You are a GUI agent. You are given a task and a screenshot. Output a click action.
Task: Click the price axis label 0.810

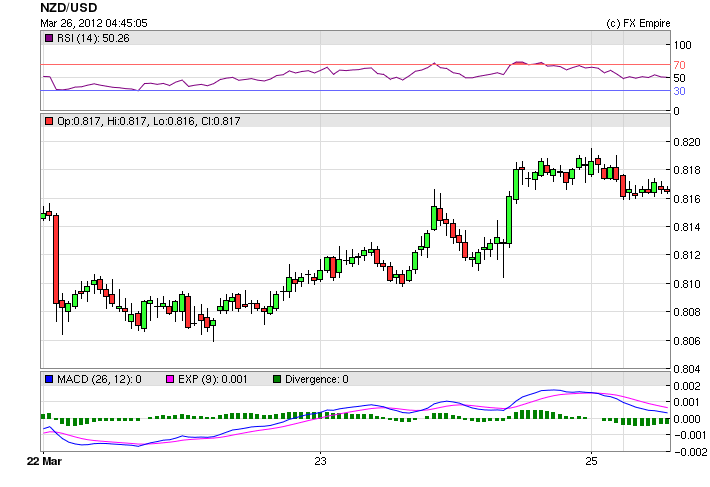[687, 284]
